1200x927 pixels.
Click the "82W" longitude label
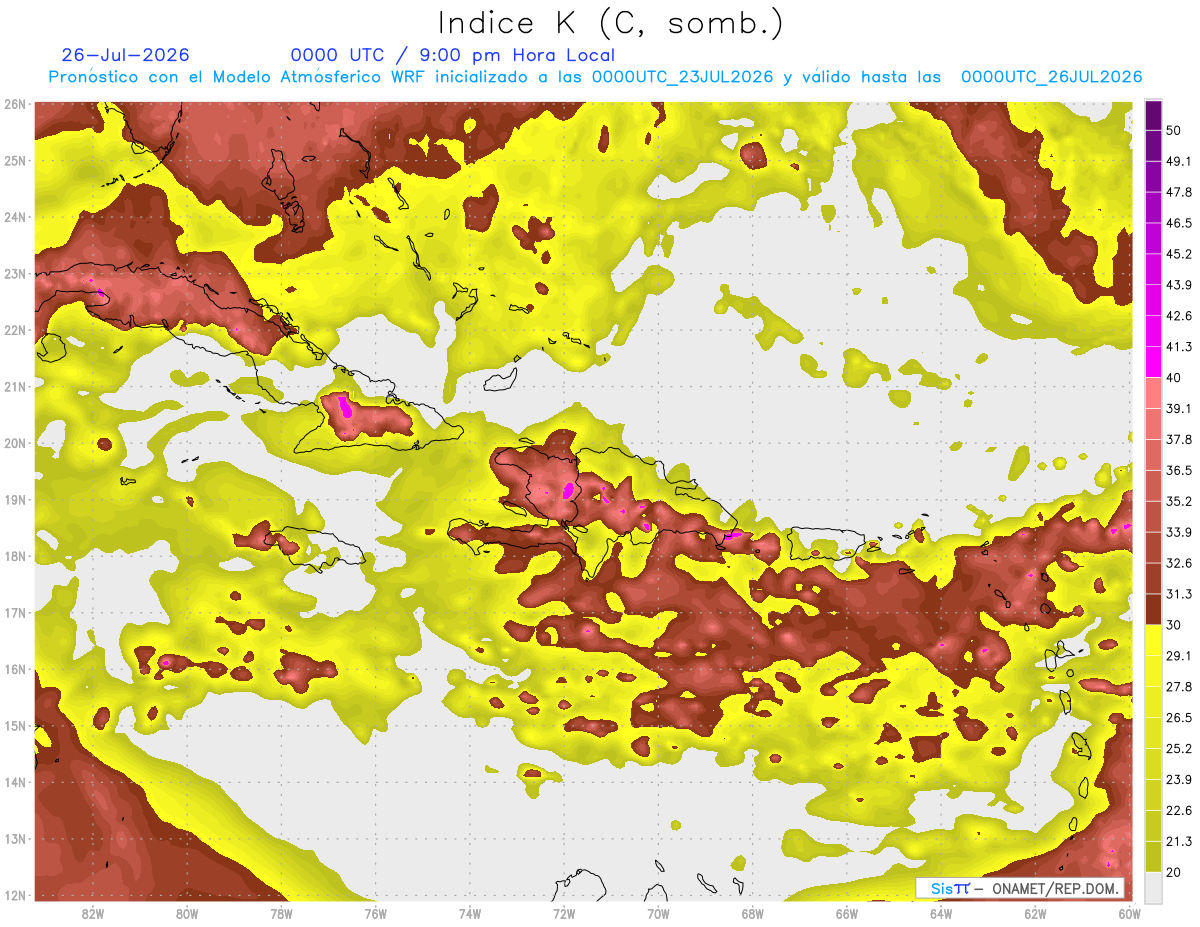(x=93, y=913)
